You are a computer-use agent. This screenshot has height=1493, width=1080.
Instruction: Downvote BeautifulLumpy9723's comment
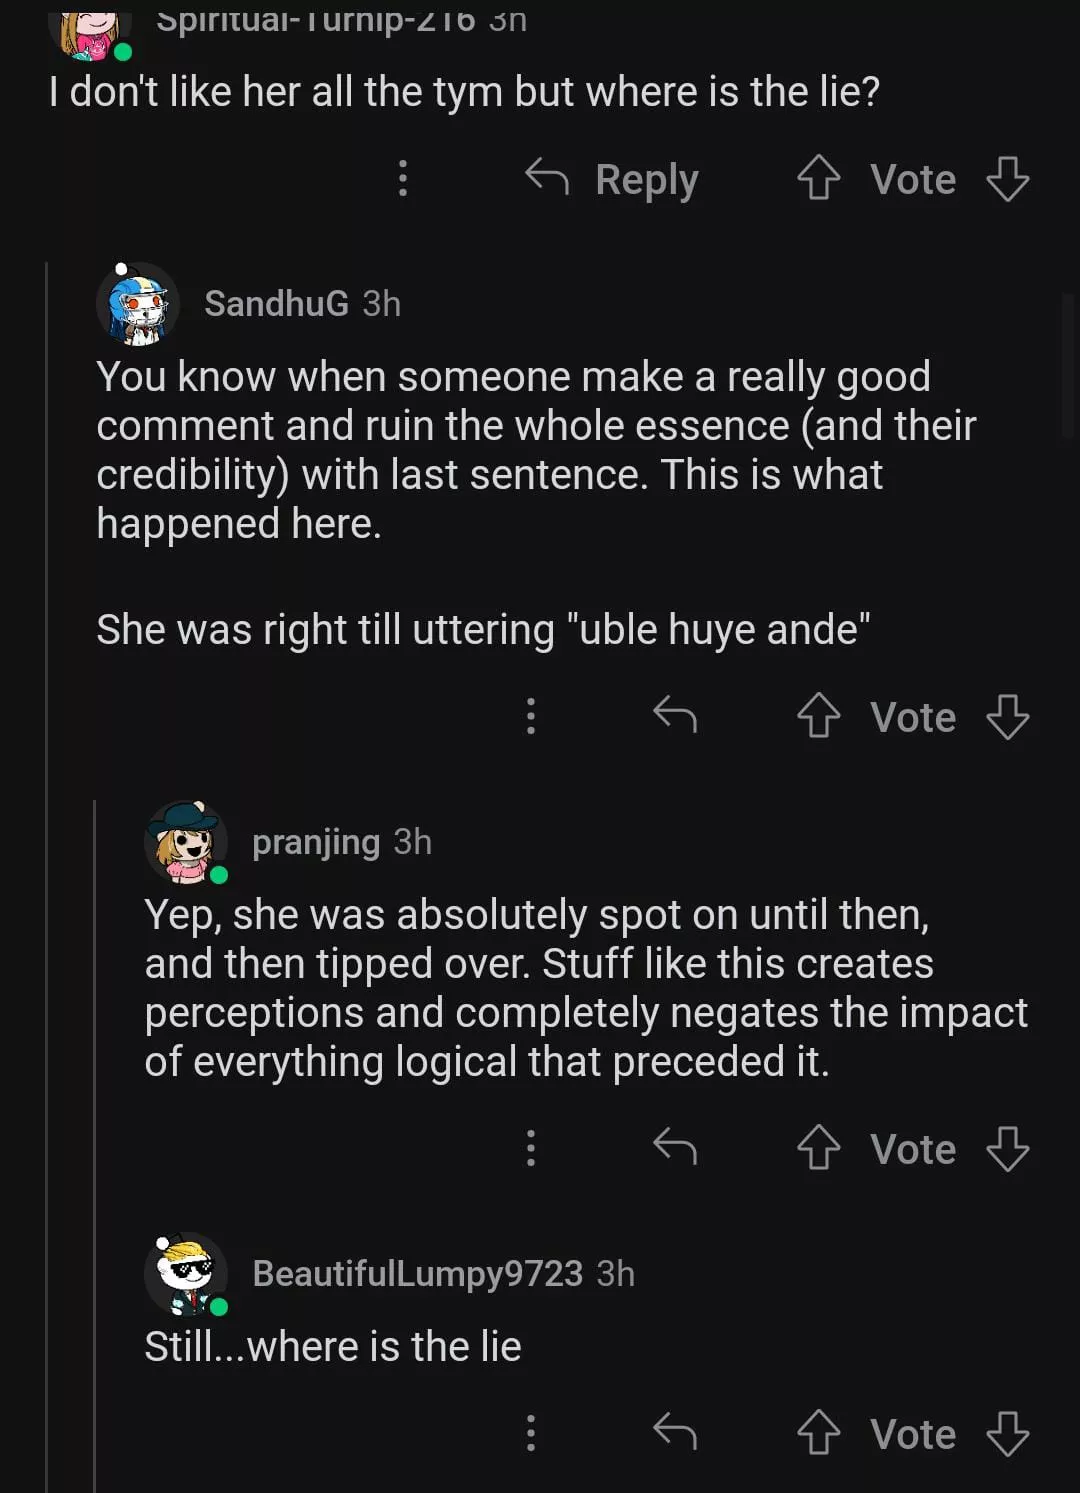[x=1006, y=1433]
